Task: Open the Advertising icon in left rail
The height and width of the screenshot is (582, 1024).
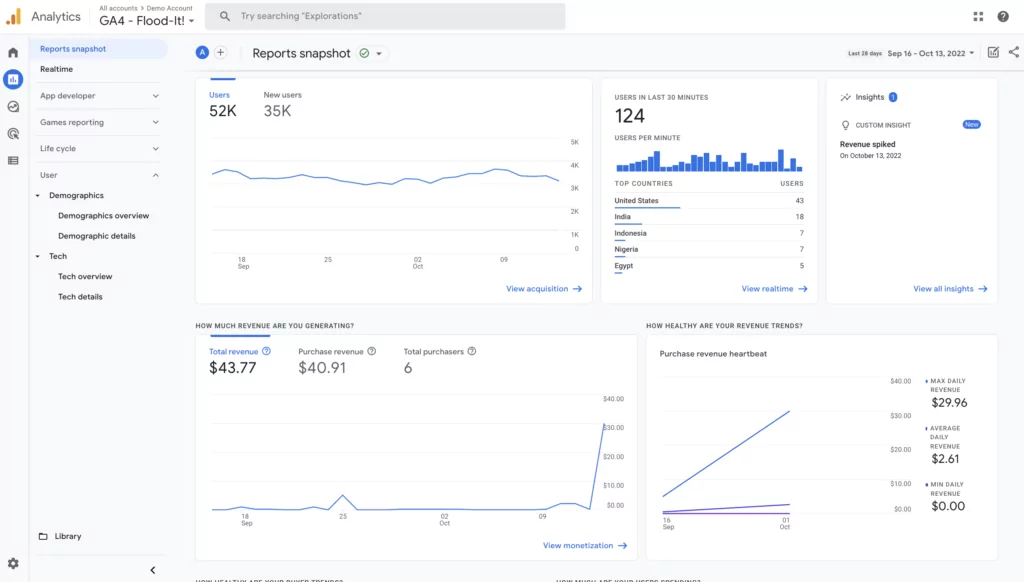Action: pos(13,133)
